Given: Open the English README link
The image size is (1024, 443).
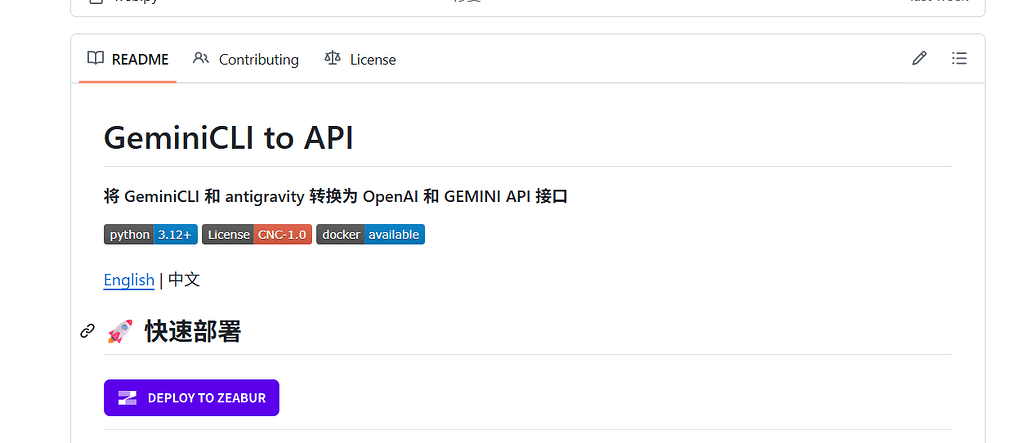Looking at the screenshot, I should click(x=129, y=280).
